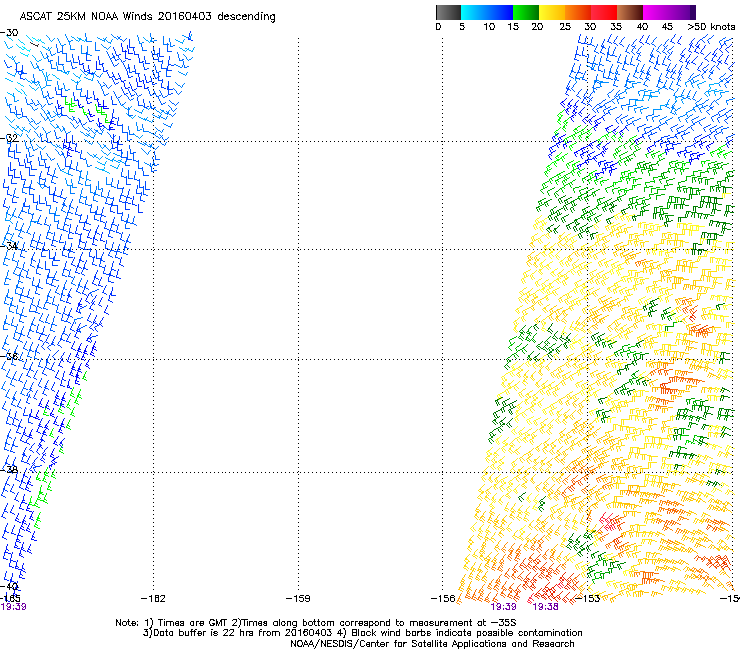Click the yellow 20–25 knots legend segment
Image resolution: width=740 pixels, height=650 pixels.
552,12
